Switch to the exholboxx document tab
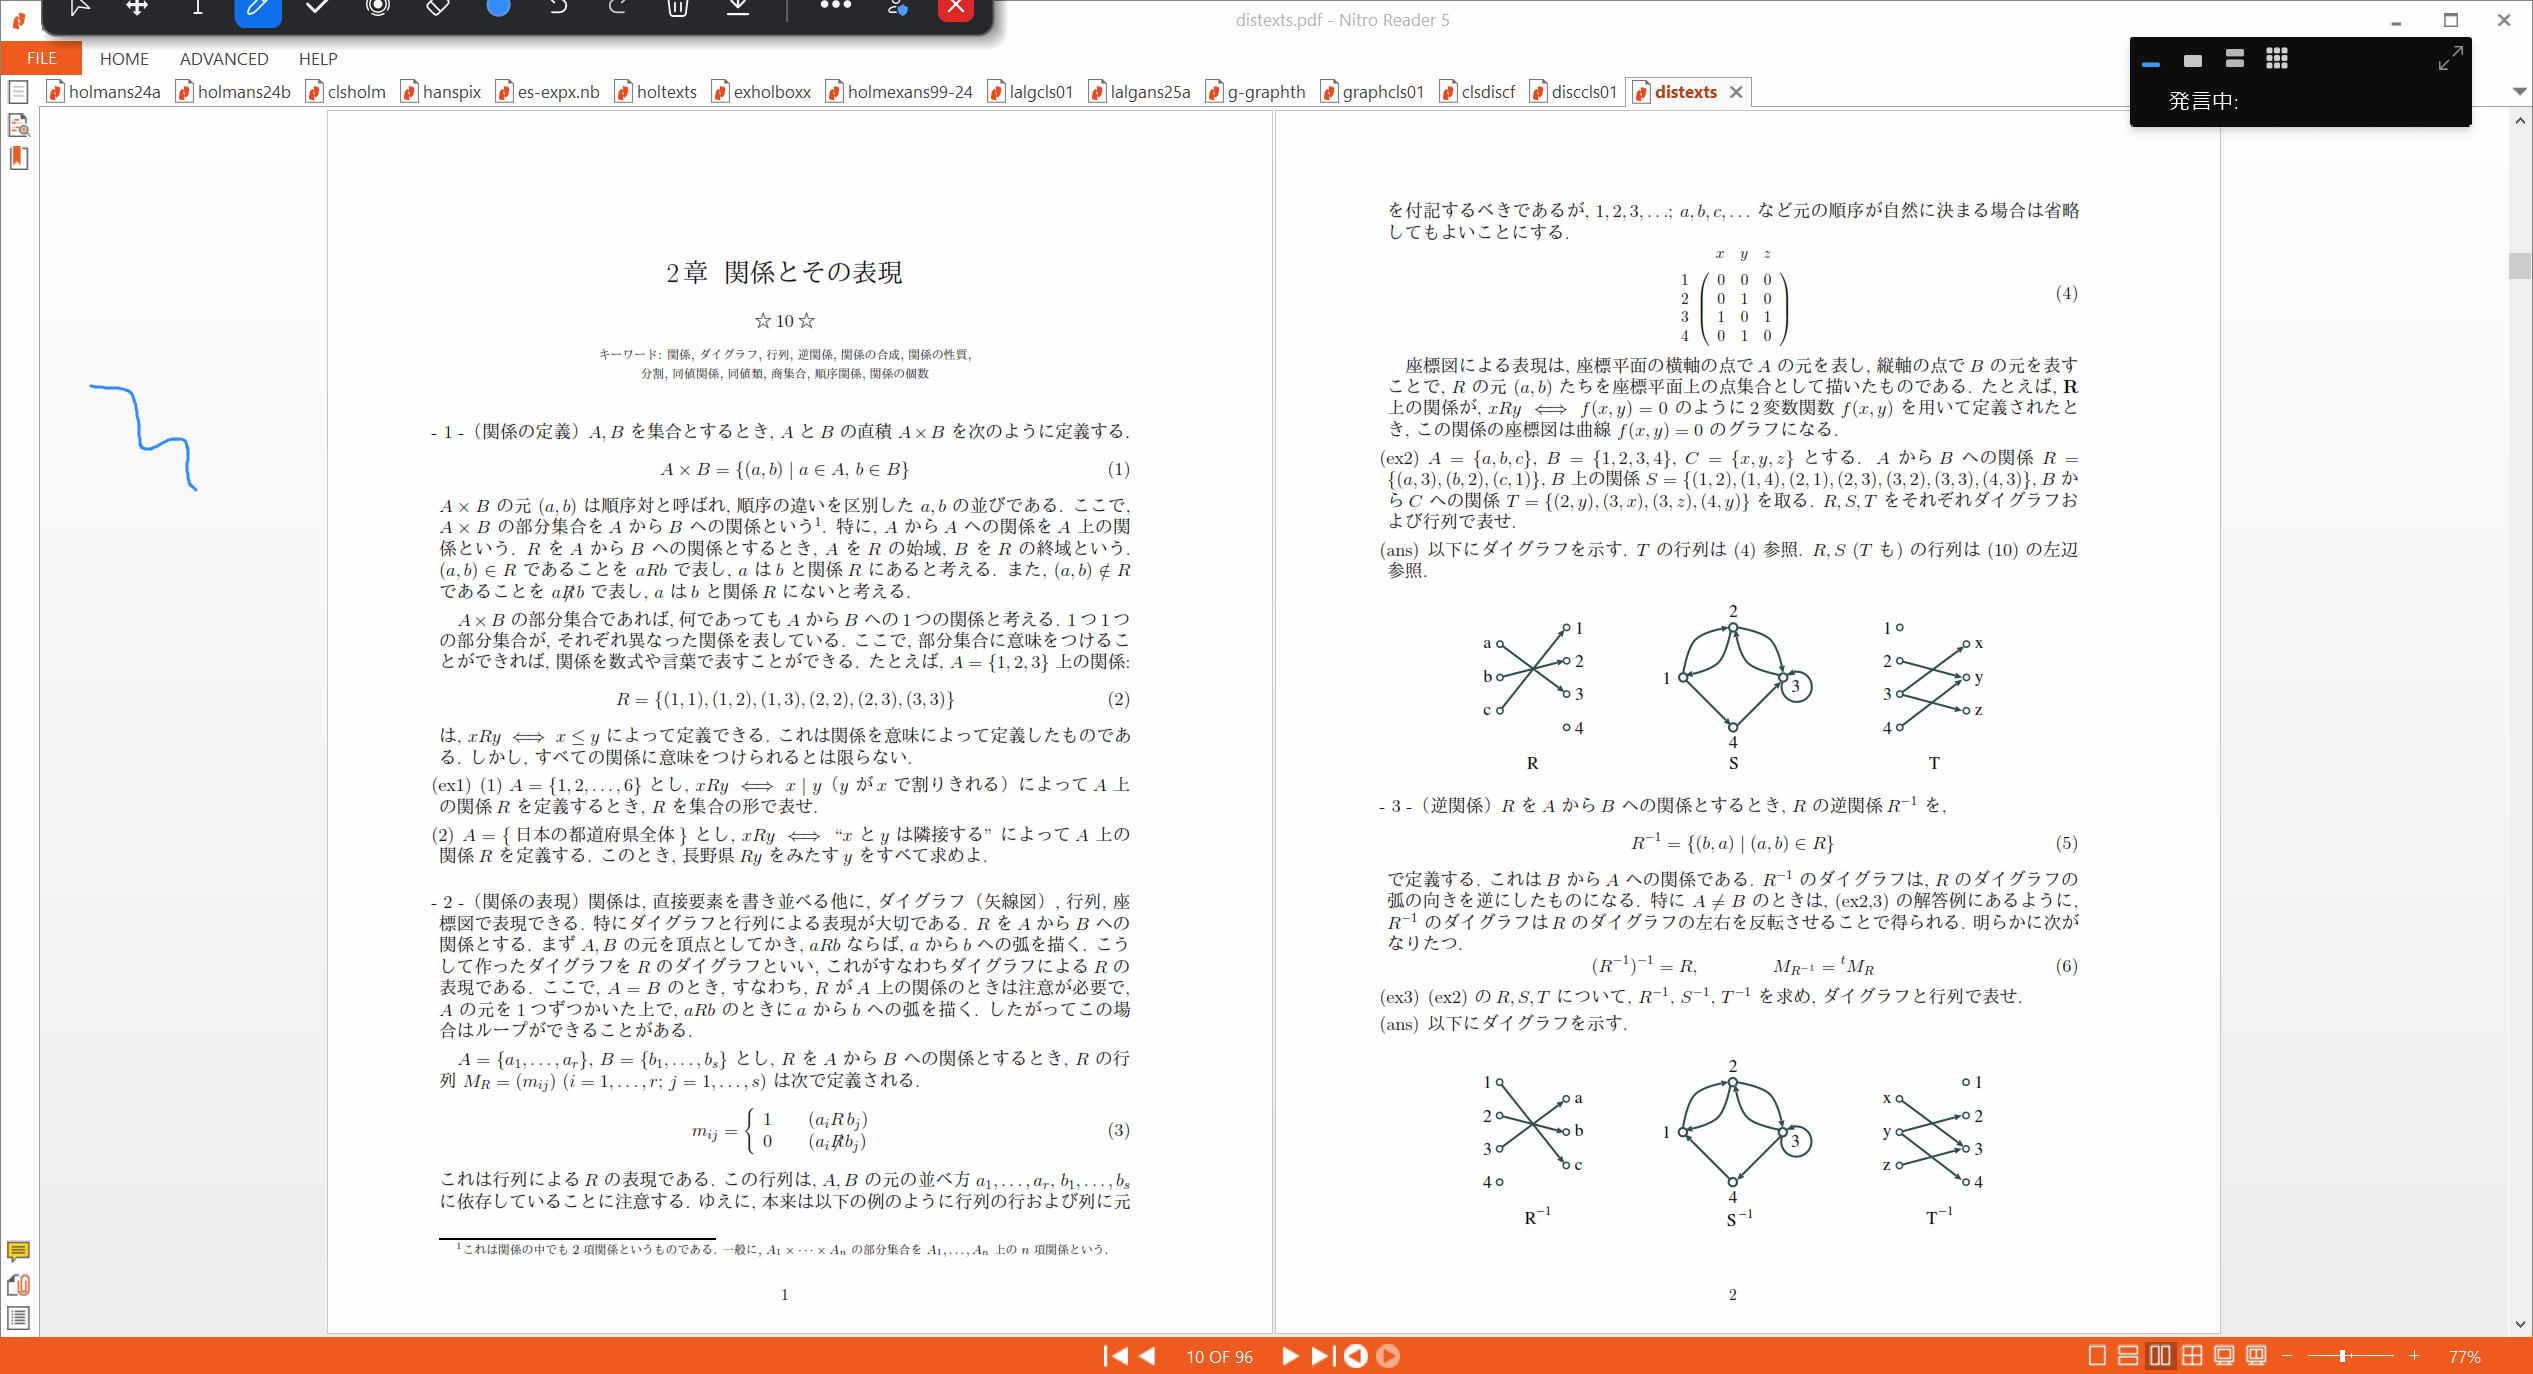This screenshot has width=2533, height=1374. 762,92
